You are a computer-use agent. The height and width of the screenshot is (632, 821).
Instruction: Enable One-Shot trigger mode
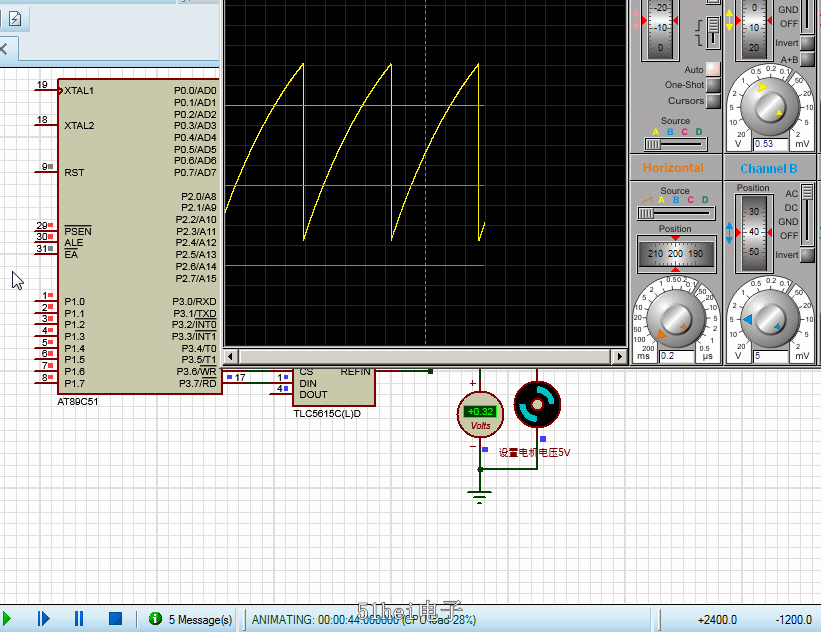click(713, 85)
